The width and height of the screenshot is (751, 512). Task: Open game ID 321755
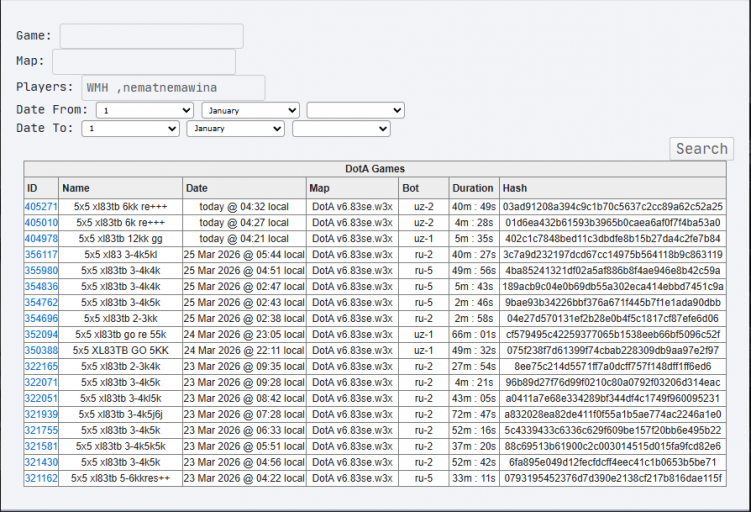tap(41, 430)
